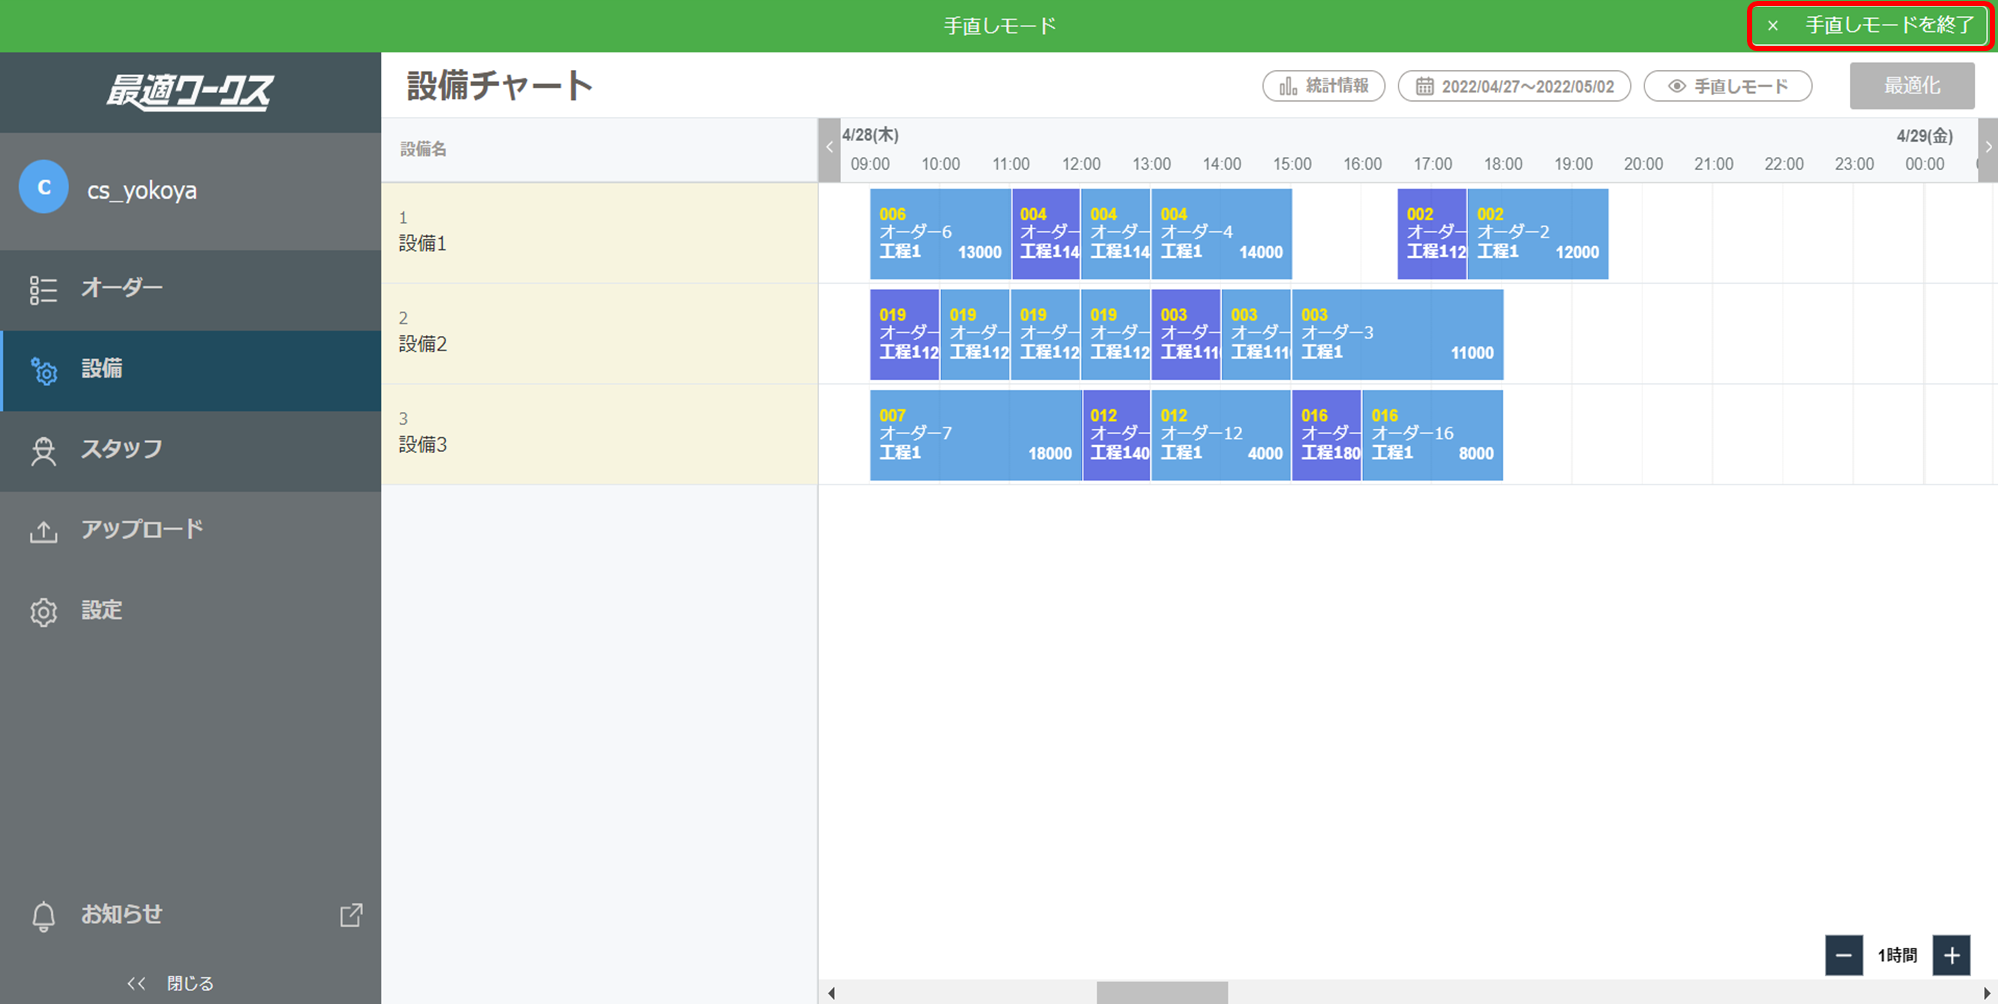
Task: Click the staff person icon
Action: click(x=43, y=451)
